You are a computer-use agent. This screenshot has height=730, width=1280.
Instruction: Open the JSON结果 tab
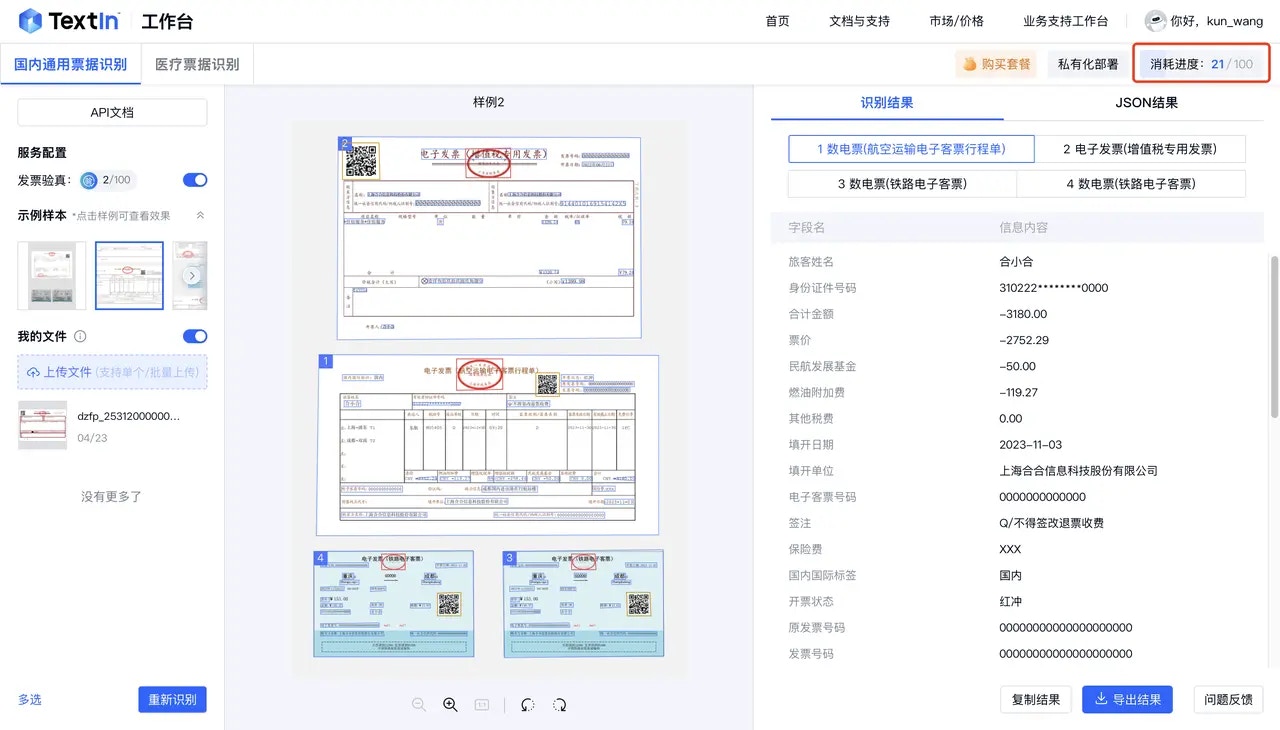(x=1147, y=102)
